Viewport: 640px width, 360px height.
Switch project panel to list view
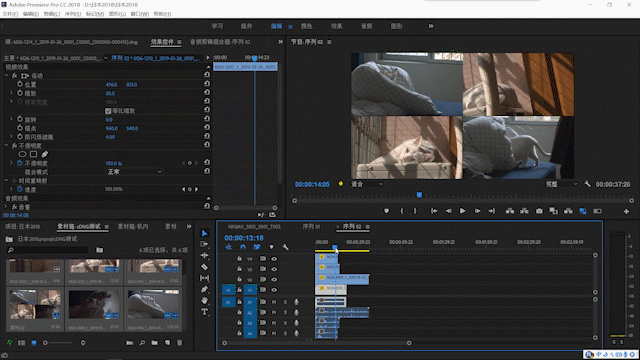[22, 343]
